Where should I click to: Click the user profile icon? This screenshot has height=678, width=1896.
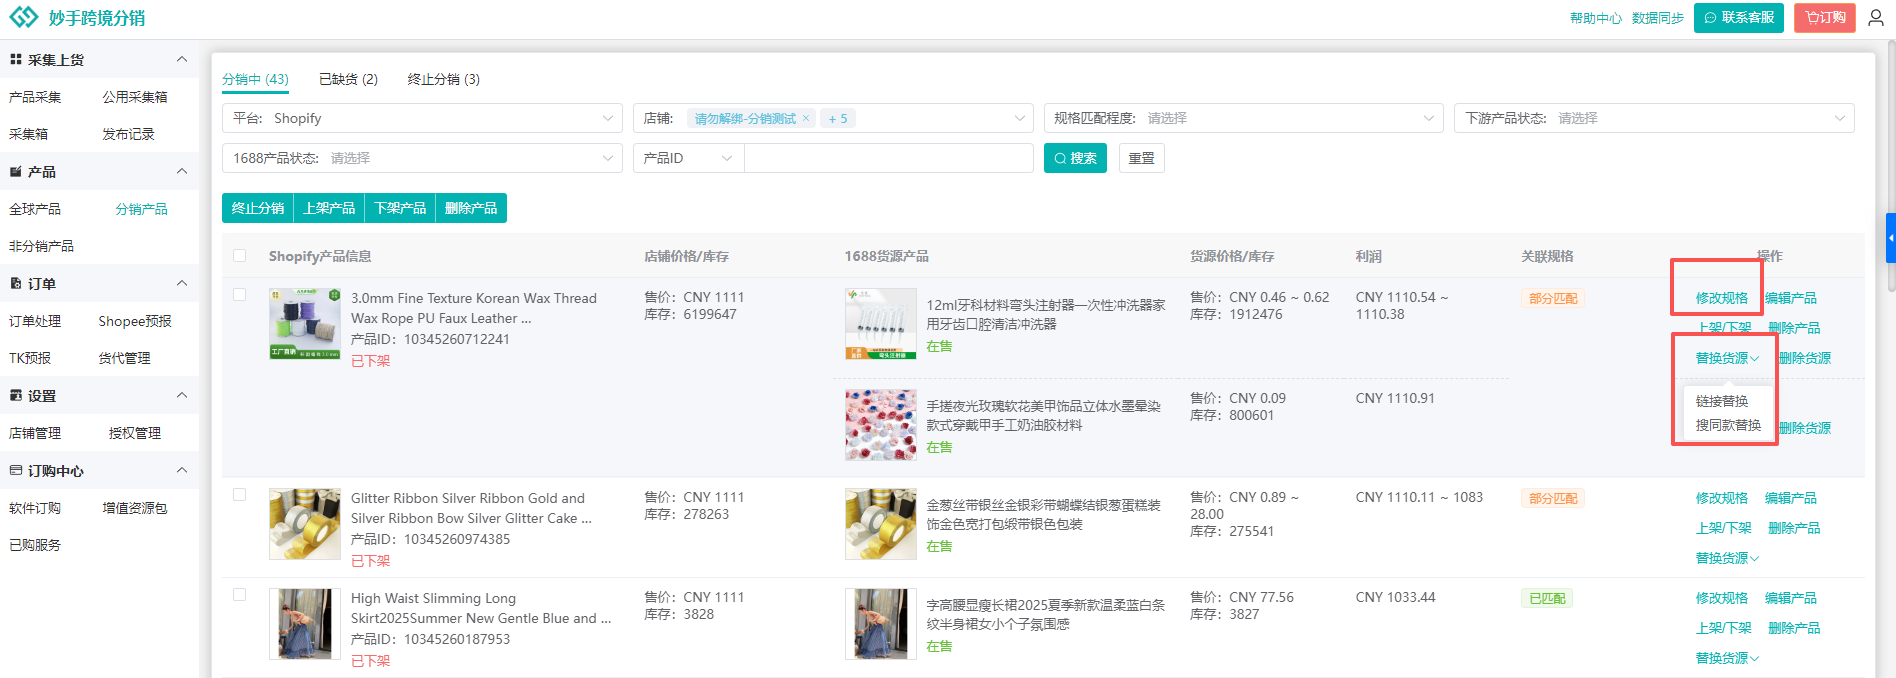[x=1876, y=18]
